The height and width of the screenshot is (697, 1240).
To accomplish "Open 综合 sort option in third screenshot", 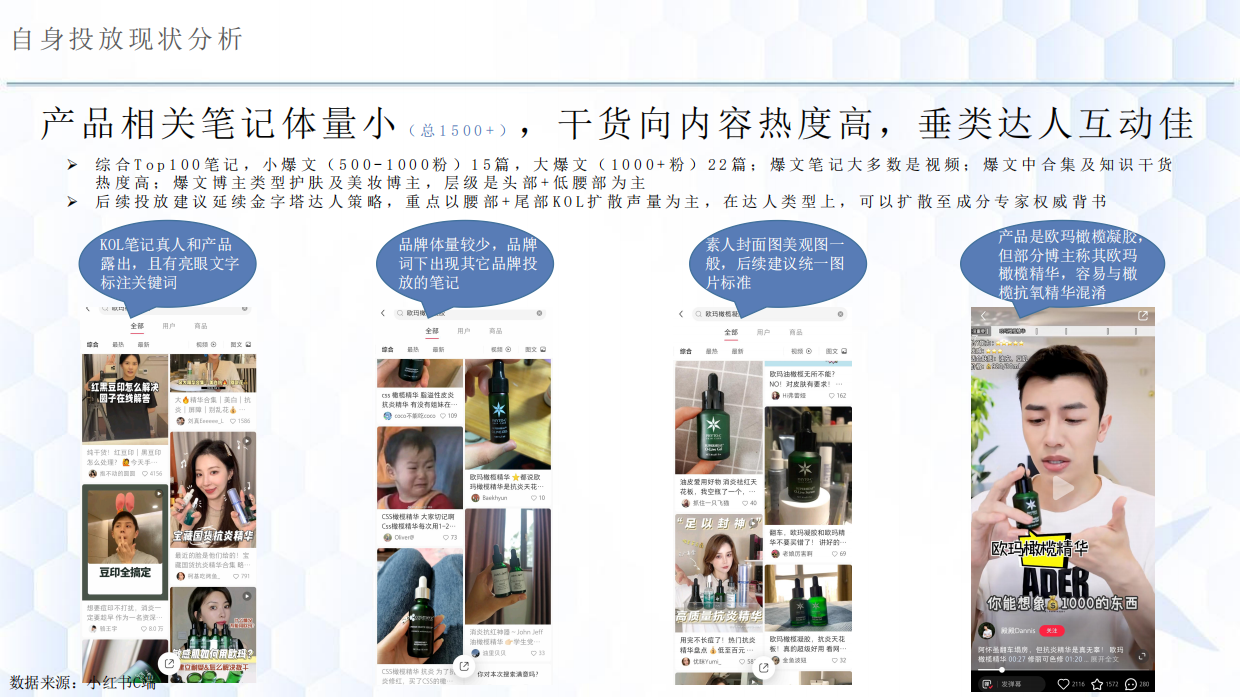I will pyautogui.click(x=686, y=351).
